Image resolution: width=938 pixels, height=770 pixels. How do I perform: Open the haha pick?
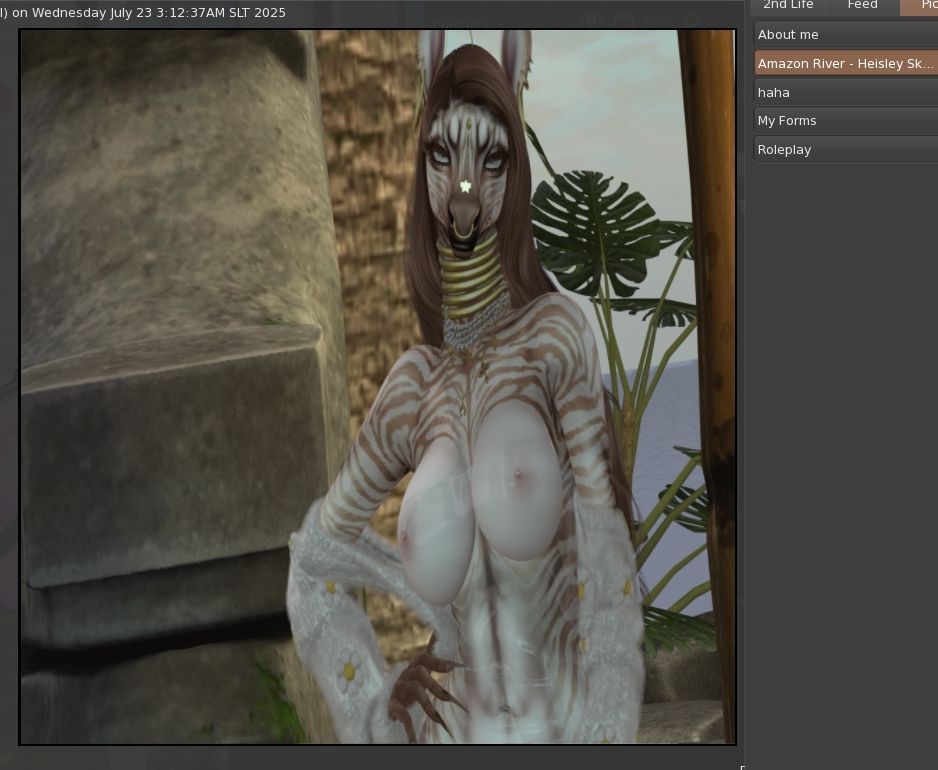(x=846, y=93)
